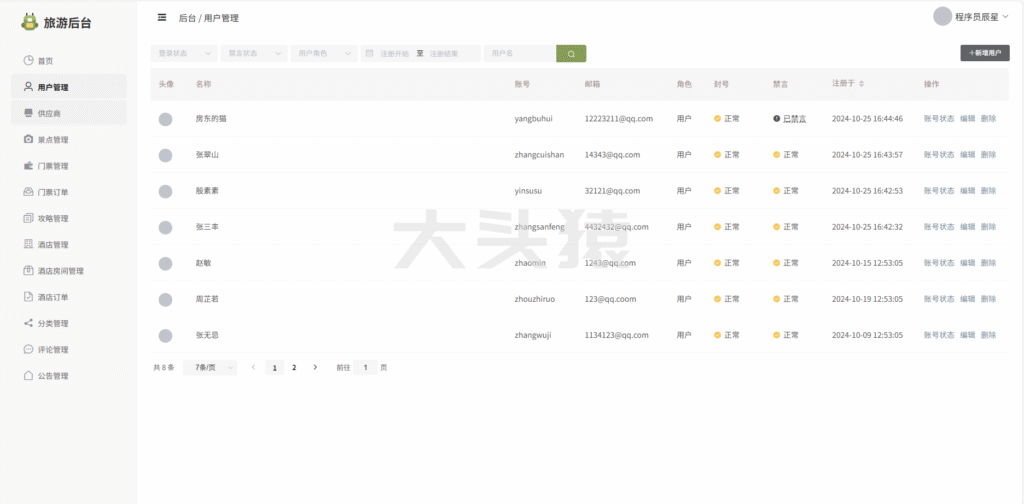
Task: Click 编辑 for user zhangsanfeng
Action: (968, 227)
